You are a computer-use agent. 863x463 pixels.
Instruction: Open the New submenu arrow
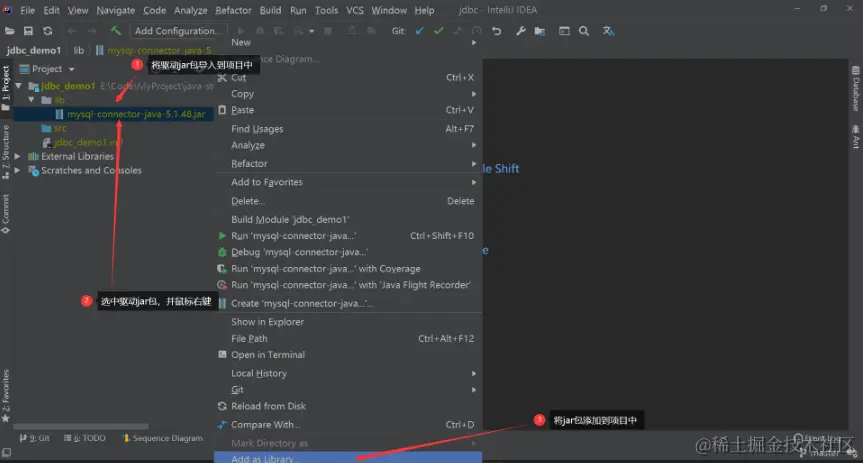pyautogui.click(x=474, y=42)
